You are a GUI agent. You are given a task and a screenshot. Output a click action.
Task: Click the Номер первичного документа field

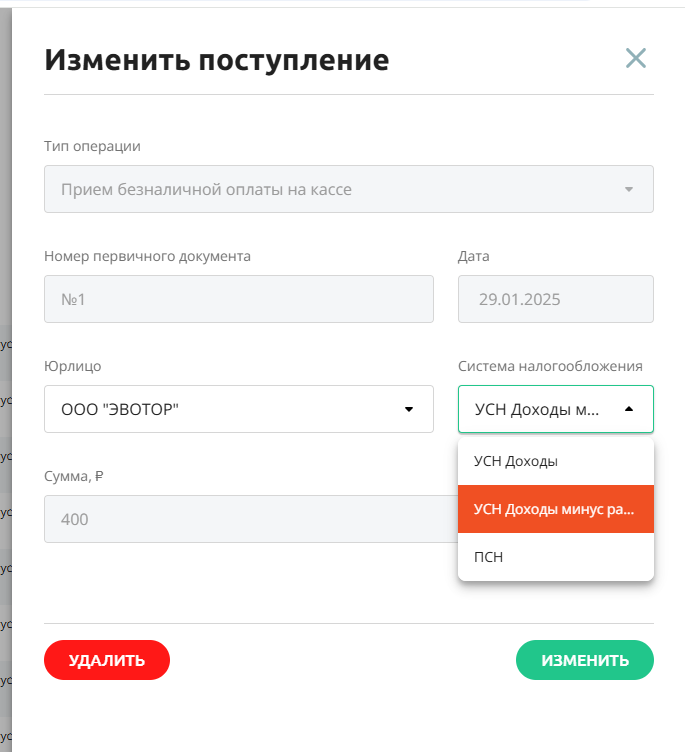[239, 299]
